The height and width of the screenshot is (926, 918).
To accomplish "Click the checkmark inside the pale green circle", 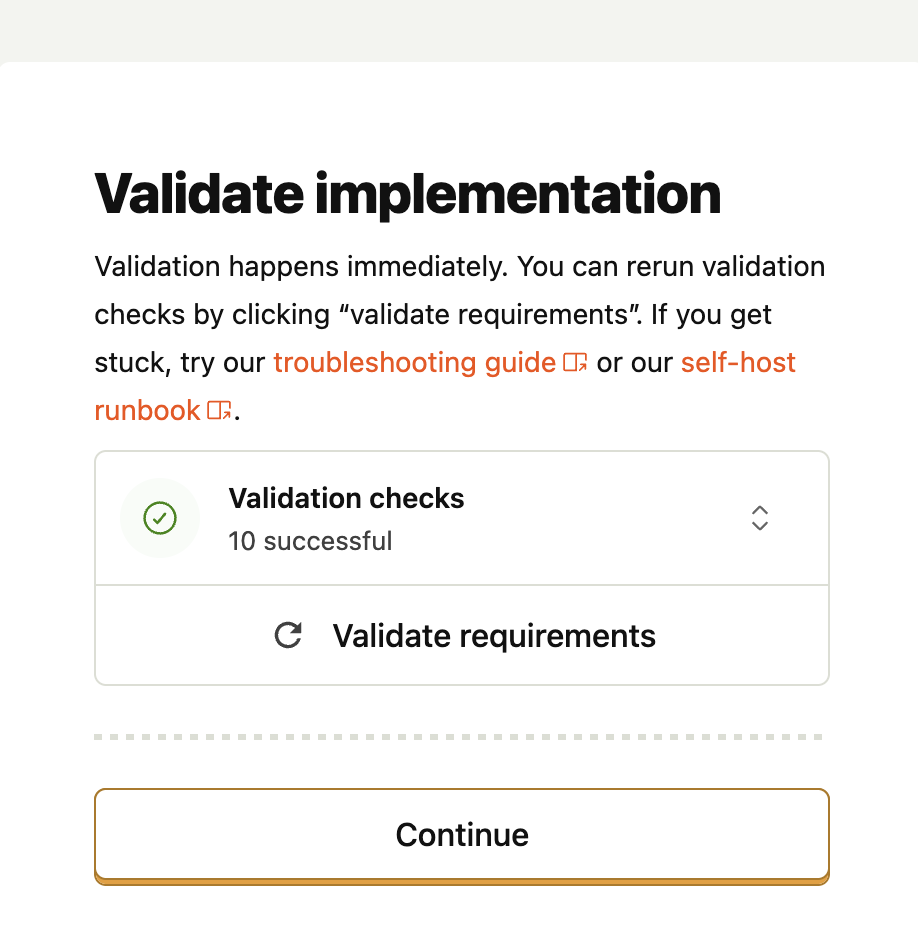I will coord(160,518).
